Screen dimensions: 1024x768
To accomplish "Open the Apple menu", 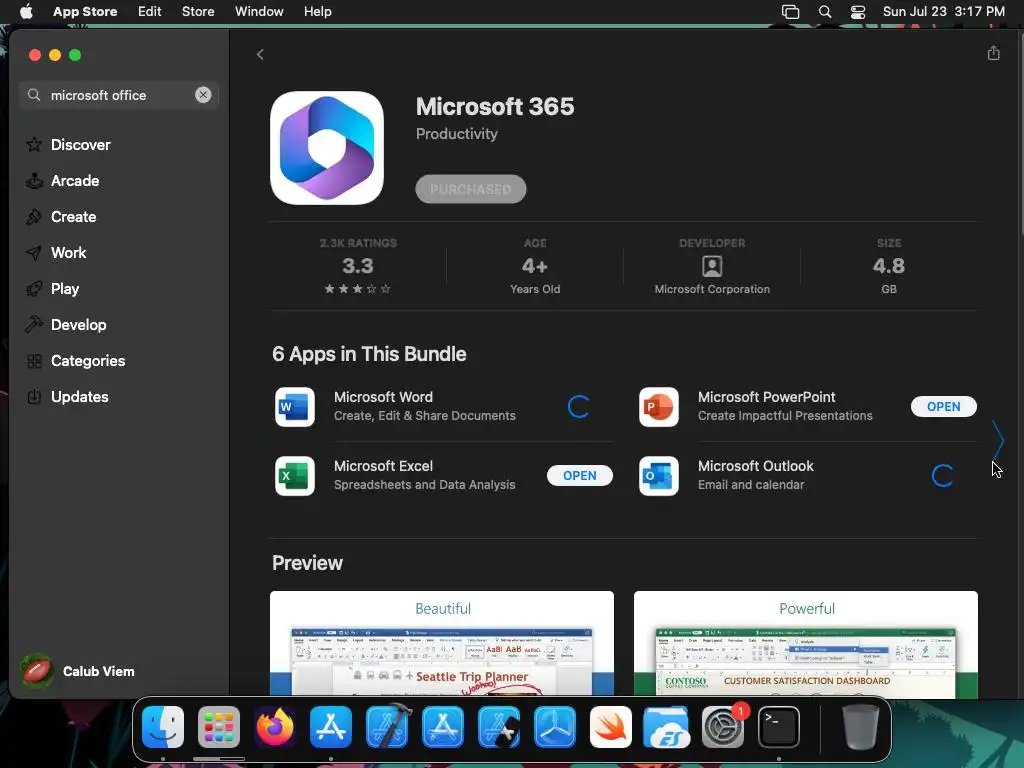I will pos(26,12).
